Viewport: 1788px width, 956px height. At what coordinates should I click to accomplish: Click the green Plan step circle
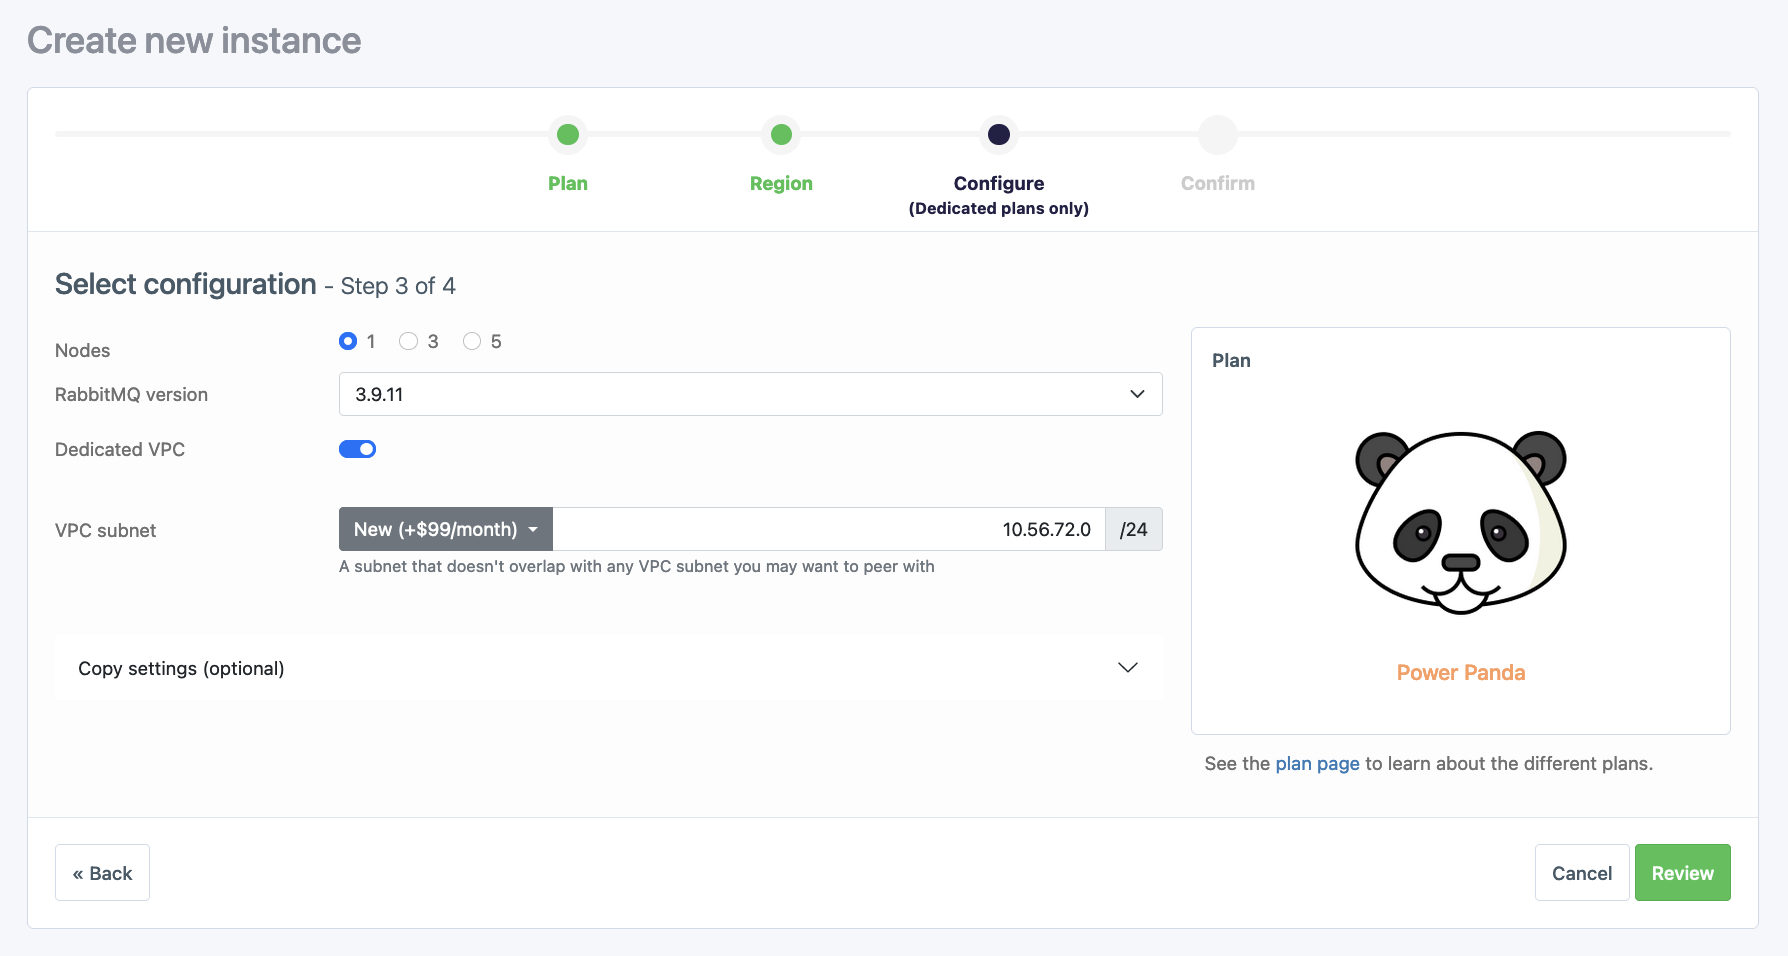[x=568, y=134]
